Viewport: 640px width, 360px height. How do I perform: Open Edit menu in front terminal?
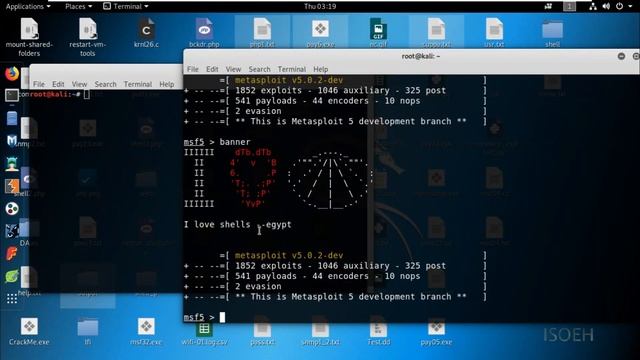(x=212, y=69)
